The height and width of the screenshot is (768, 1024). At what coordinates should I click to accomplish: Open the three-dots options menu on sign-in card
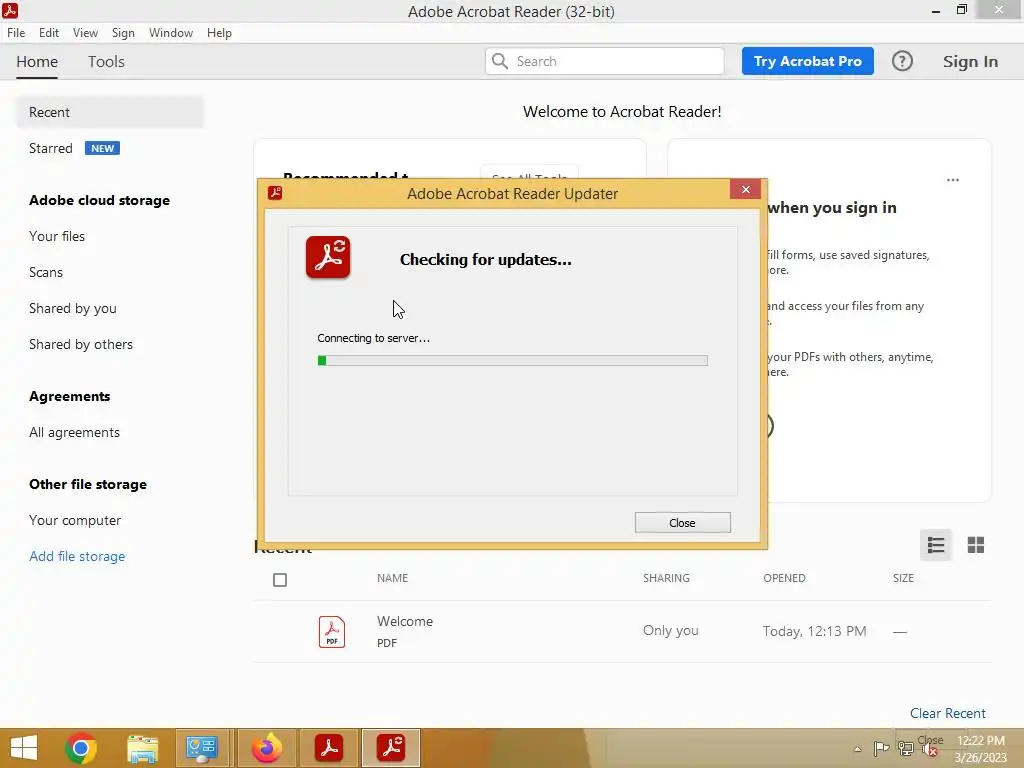pyautogui.click(x=953, y=180)
